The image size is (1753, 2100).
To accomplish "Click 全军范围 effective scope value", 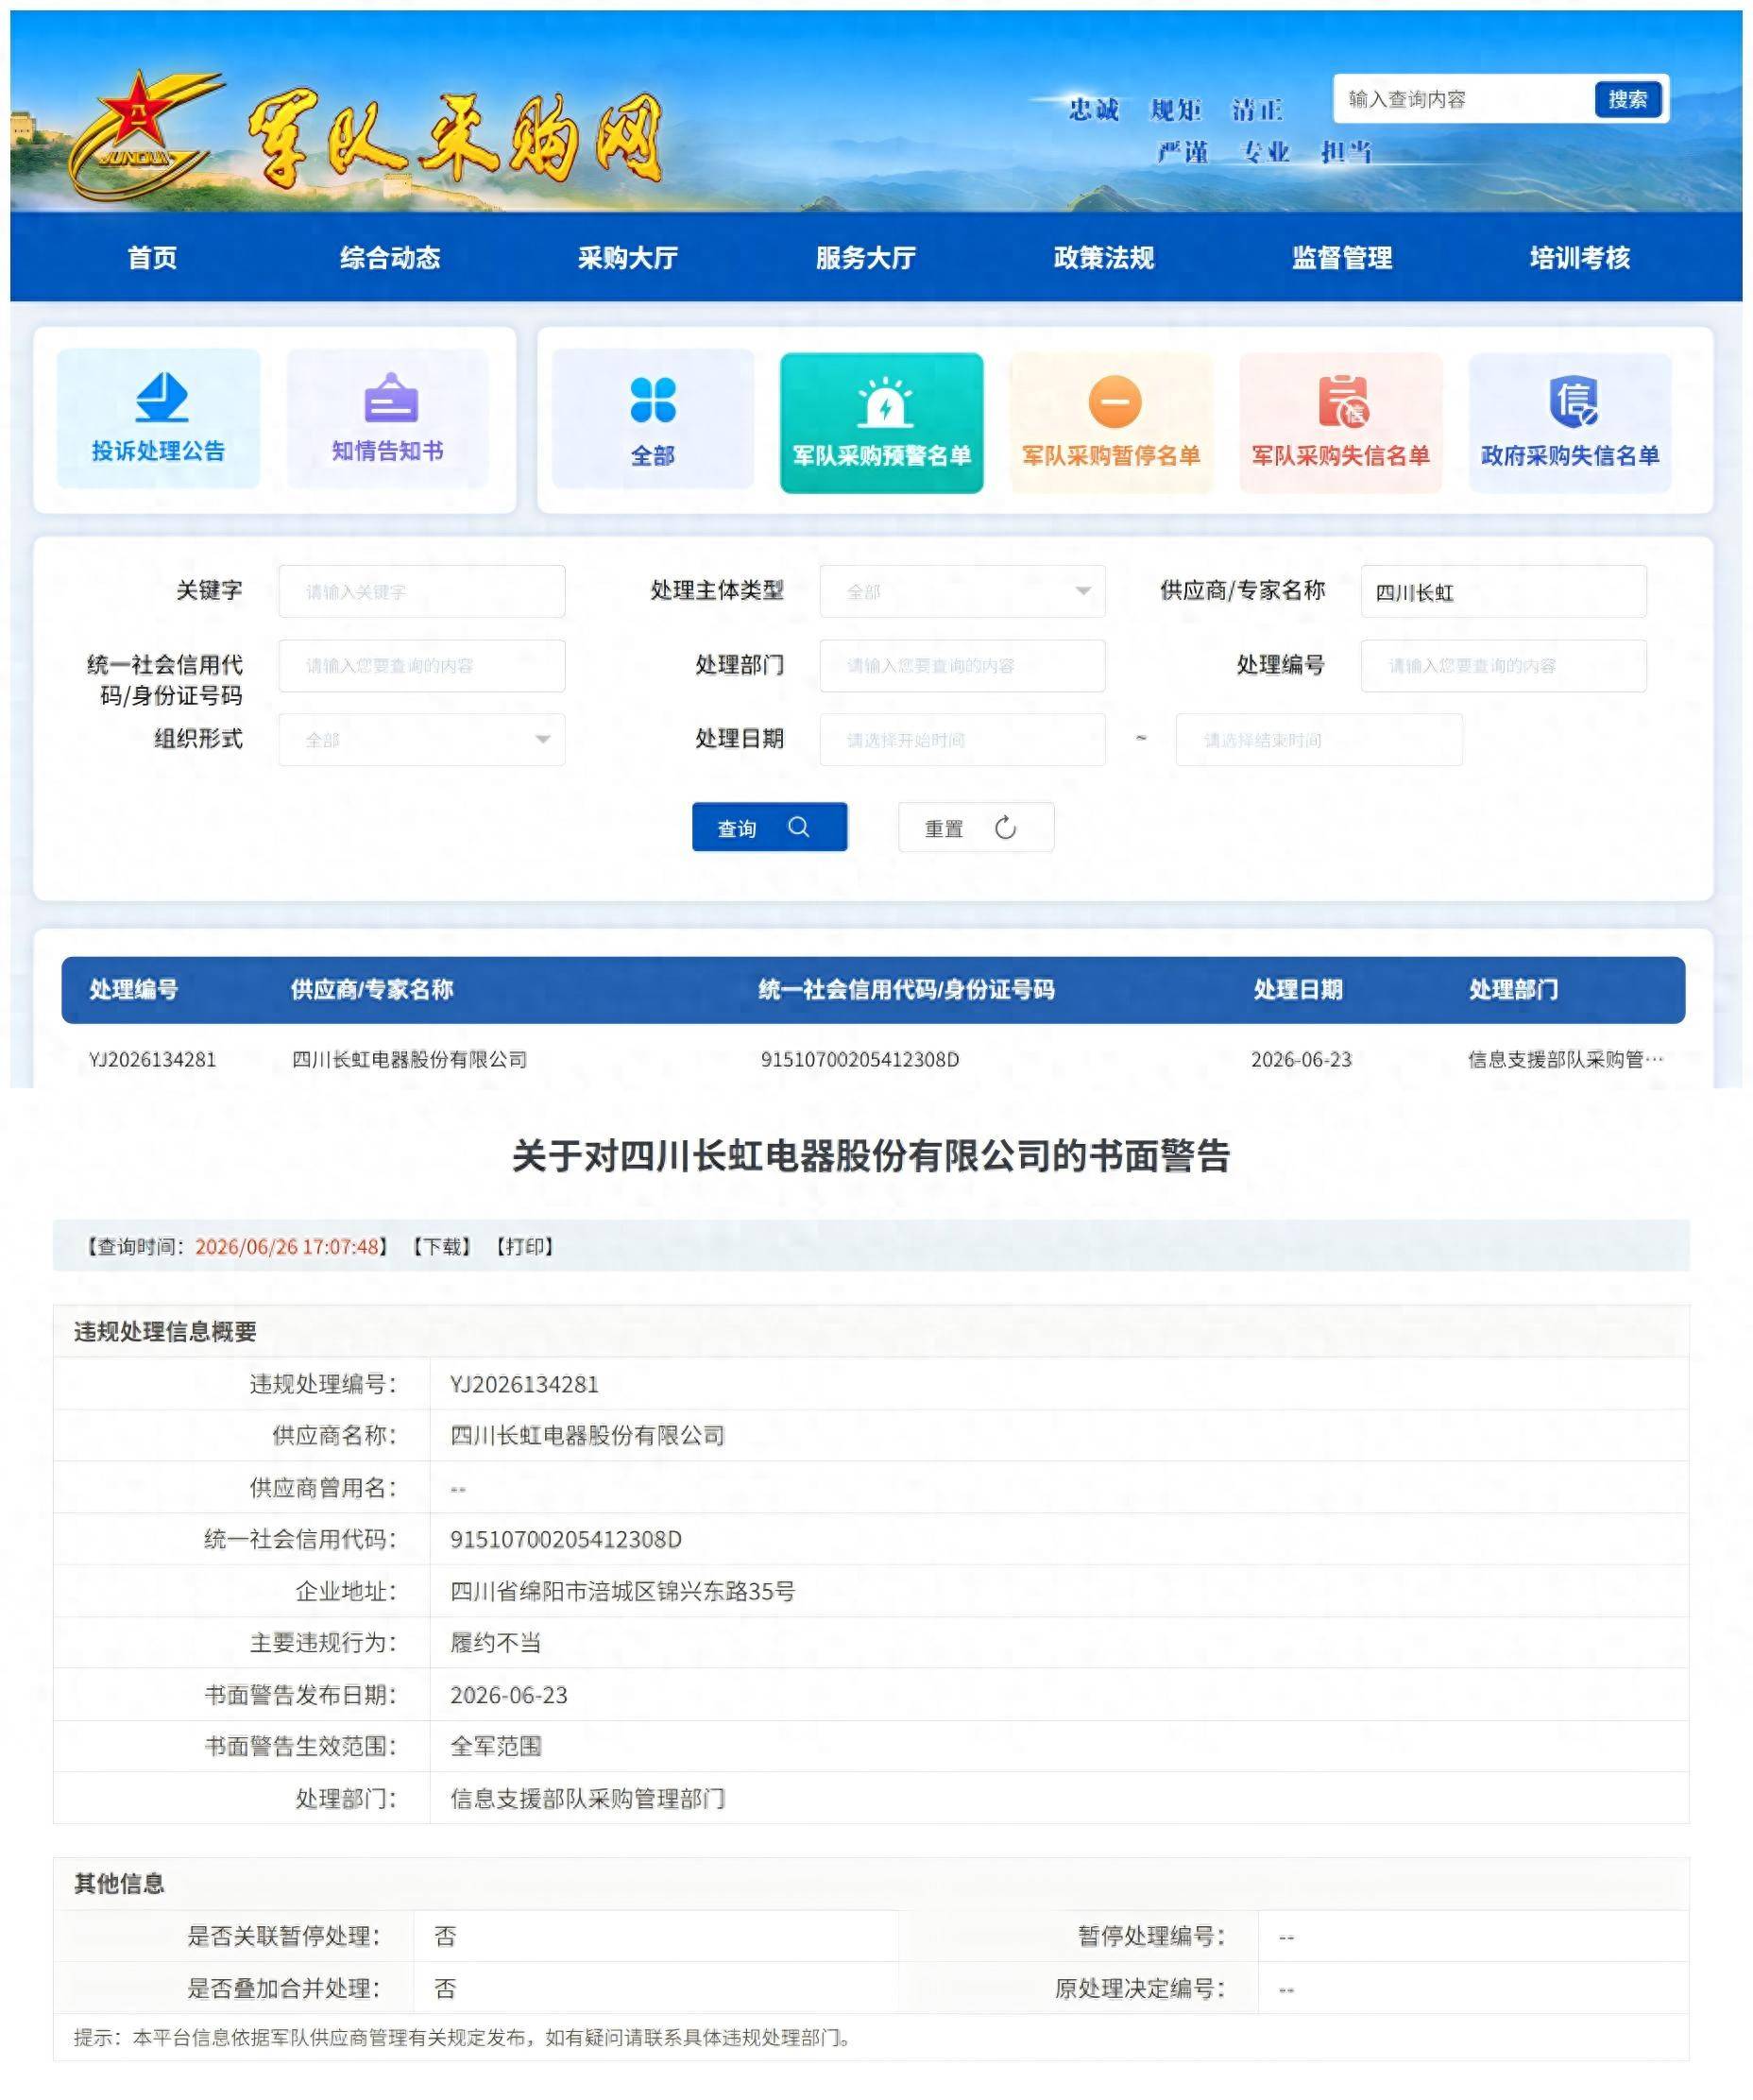I will pos(496,1746).
